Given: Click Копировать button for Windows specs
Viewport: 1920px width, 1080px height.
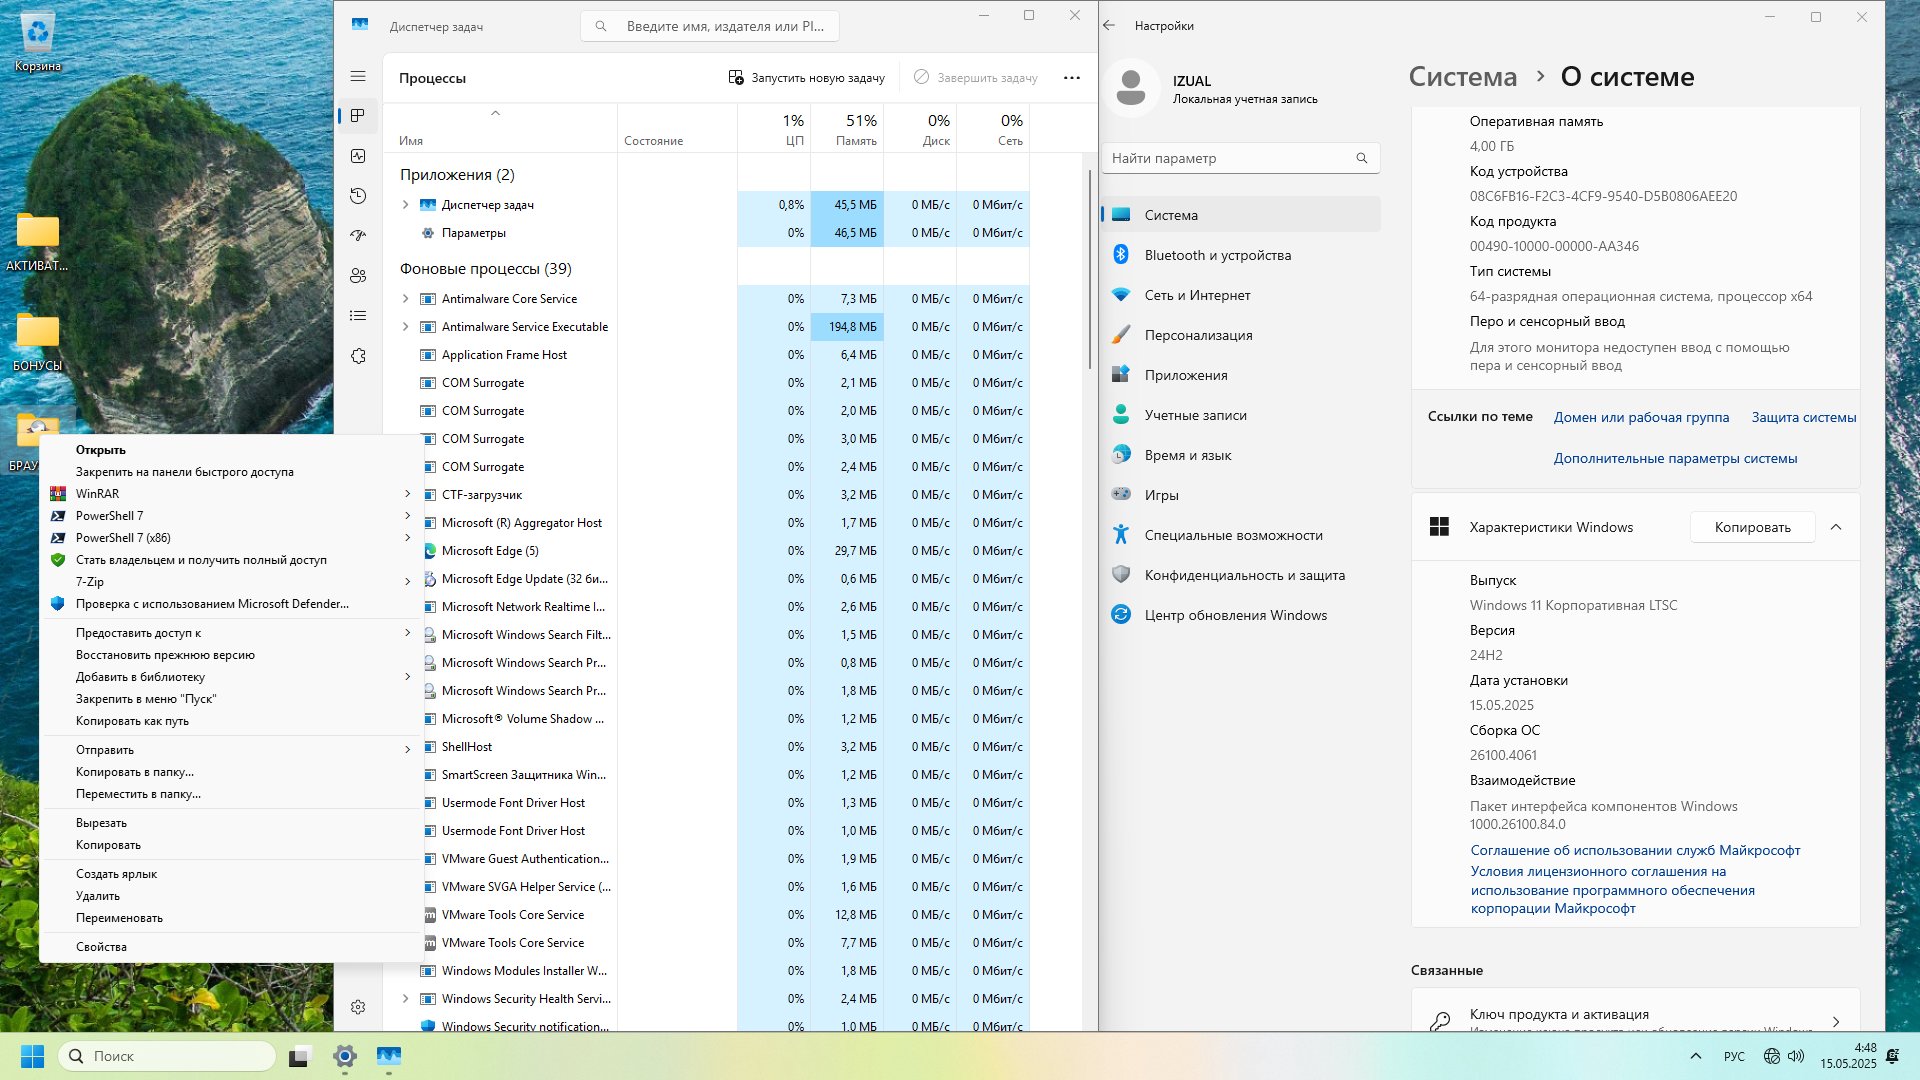Looking at the screenshot, I should pyautogui.click(x=1752, y=527).
